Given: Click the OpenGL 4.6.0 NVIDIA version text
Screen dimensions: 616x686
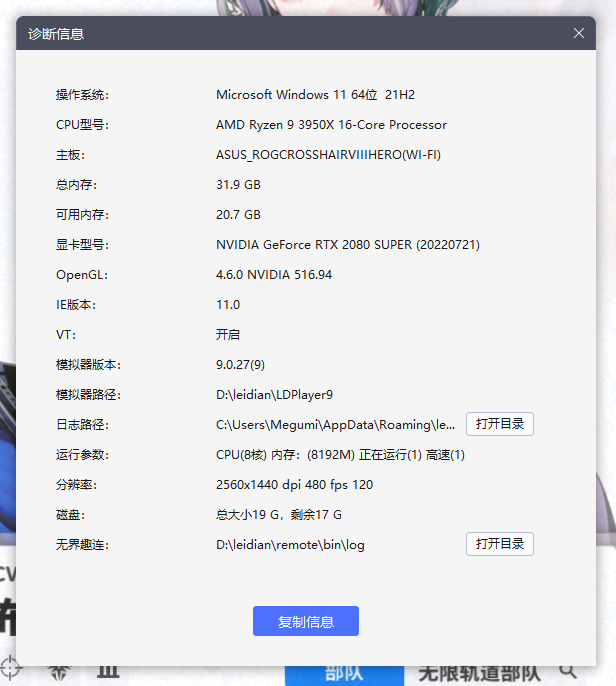Looking at the screenshot, I should coord(274,275).
